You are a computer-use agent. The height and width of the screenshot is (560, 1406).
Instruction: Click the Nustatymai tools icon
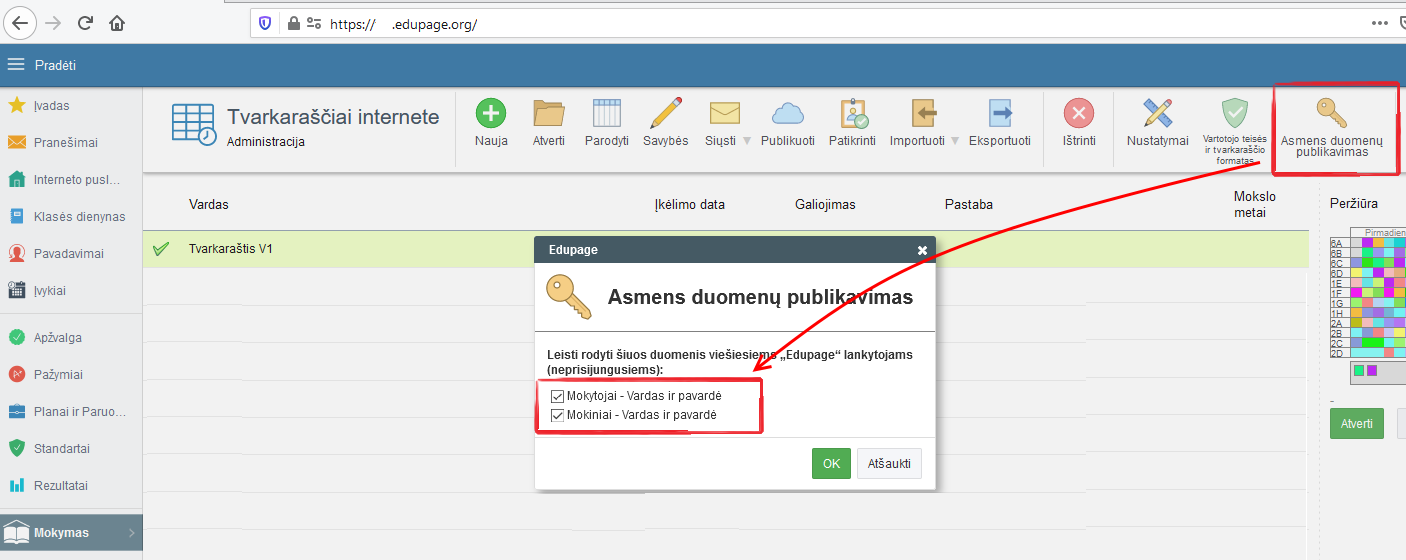click(x=1157, y=113)
